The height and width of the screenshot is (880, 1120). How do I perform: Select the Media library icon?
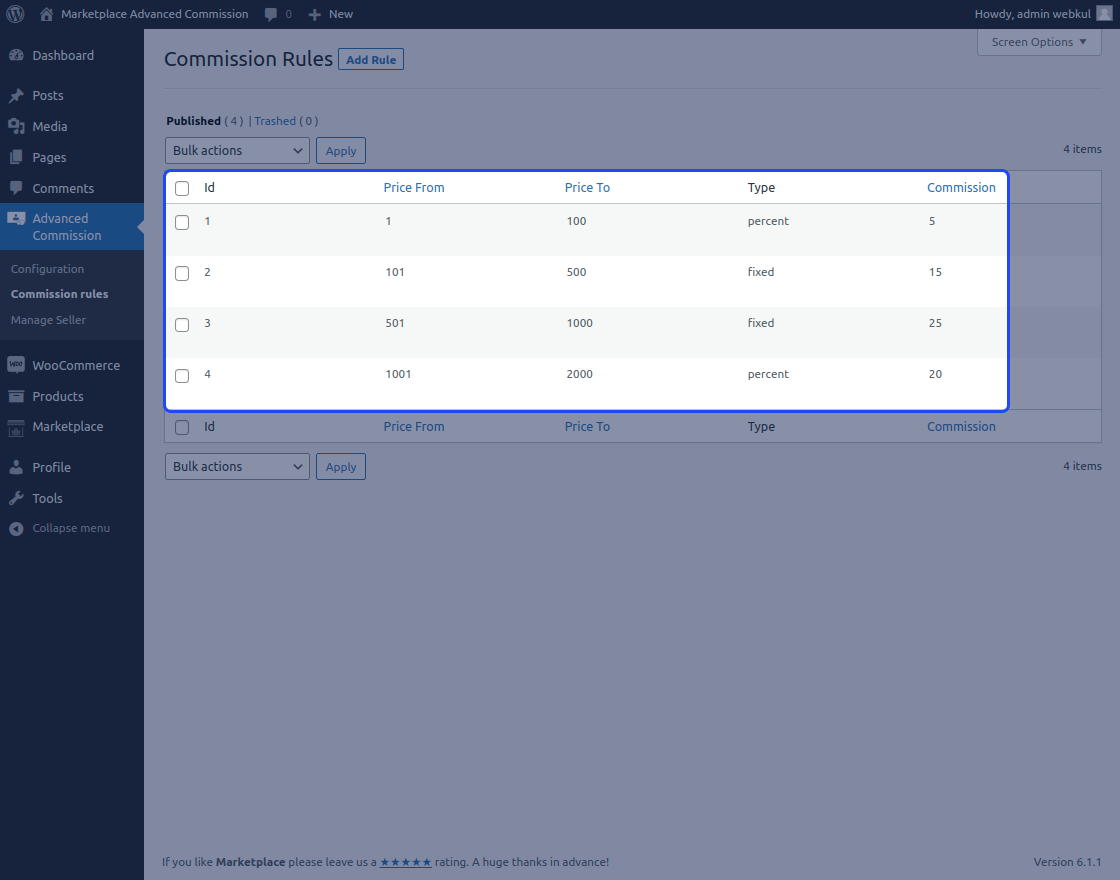(x=16, y=126)
